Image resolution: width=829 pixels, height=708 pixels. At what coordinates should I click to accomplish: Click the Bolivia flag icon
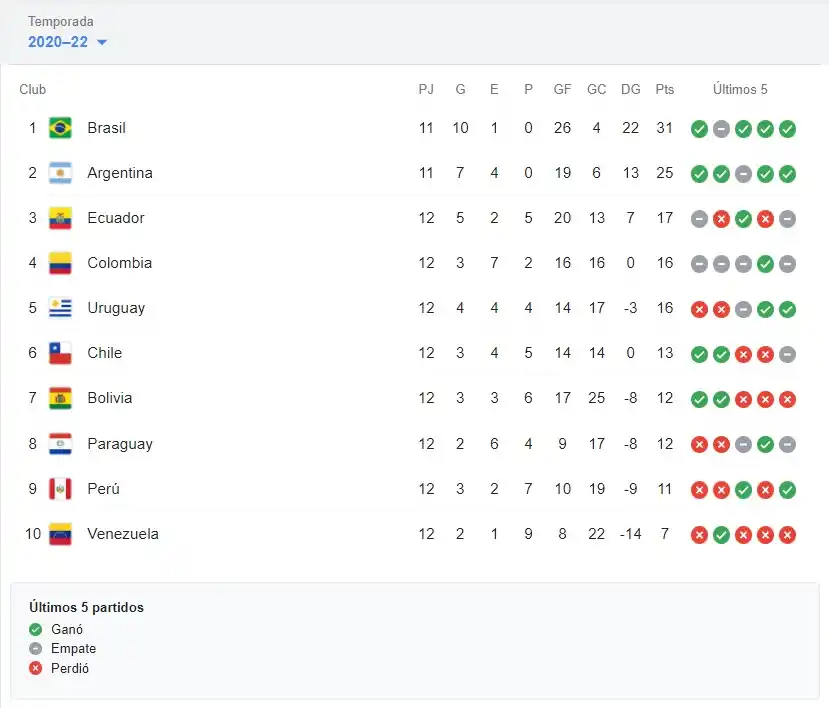[60, 398]
